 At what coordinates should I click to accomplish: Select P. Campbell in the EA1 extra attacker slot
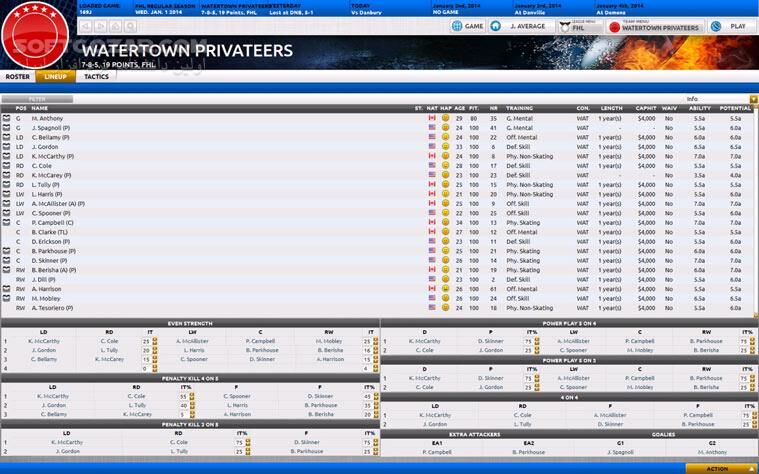[x=437, y=452]
